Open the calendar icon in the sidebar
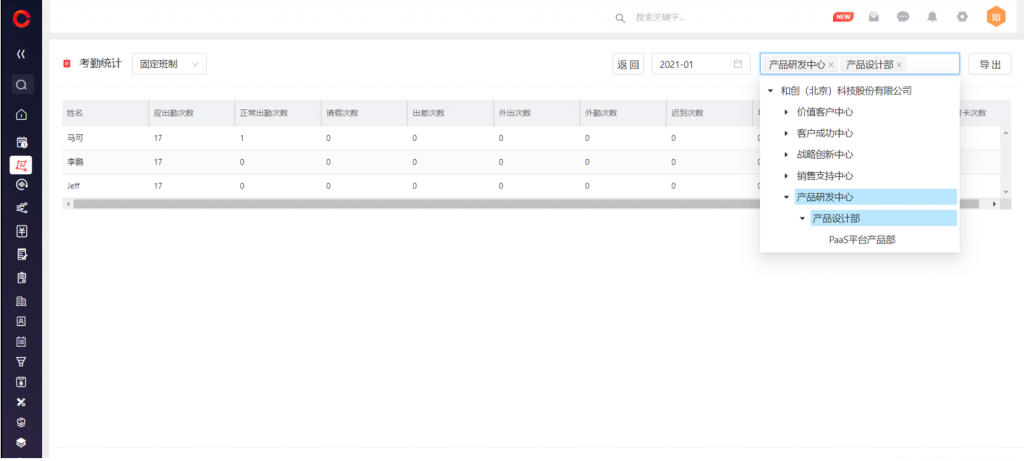Image resolution: width=1024 pixels, height=461 pixels. [x=21, y=141]
